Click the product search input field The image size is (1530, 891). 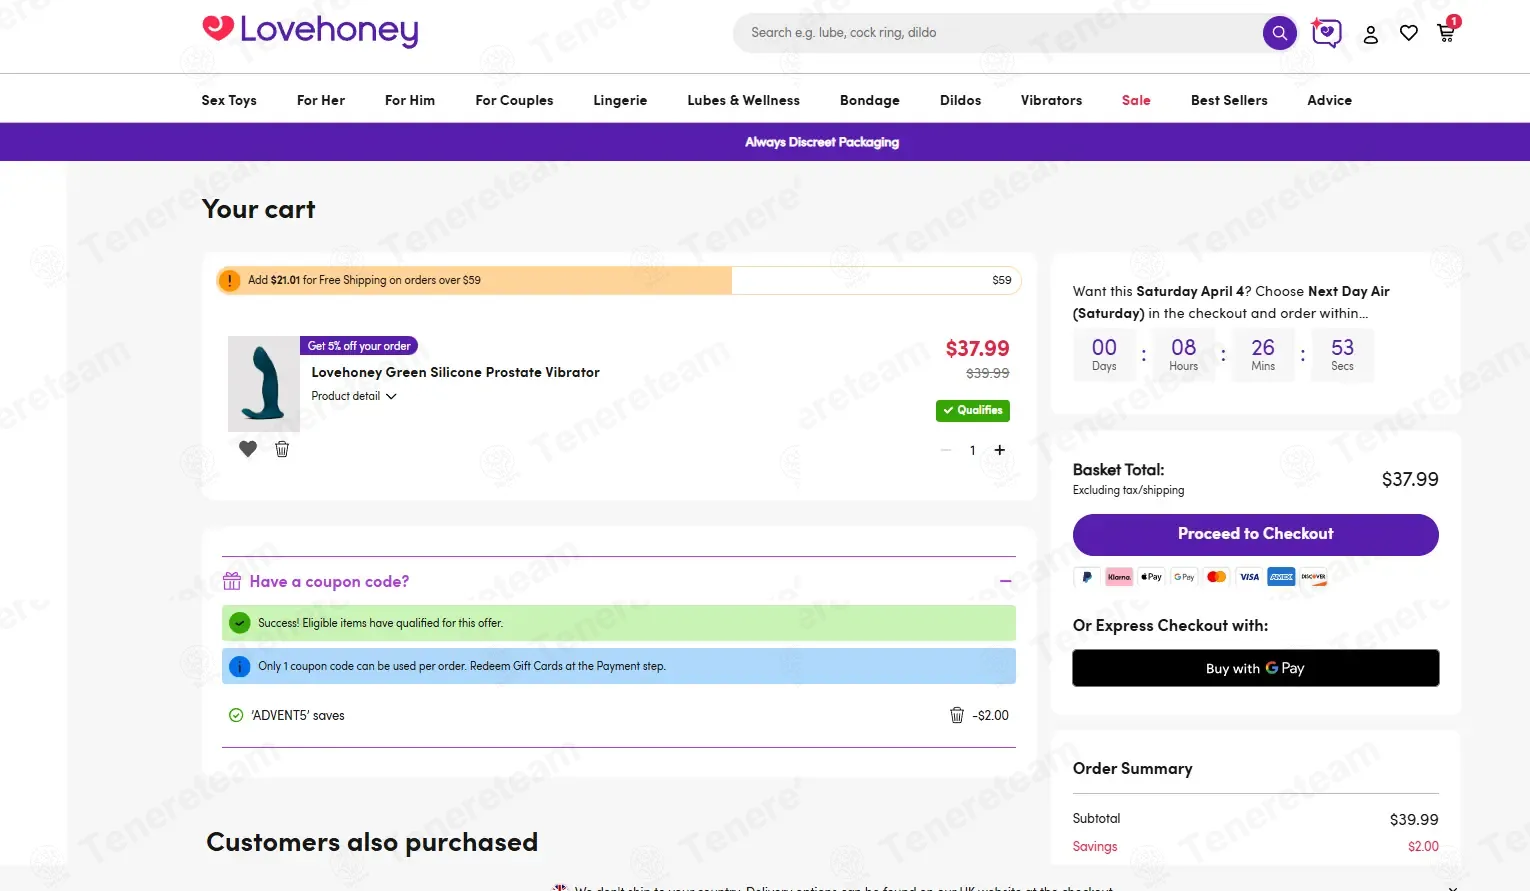pos(1000,33)
